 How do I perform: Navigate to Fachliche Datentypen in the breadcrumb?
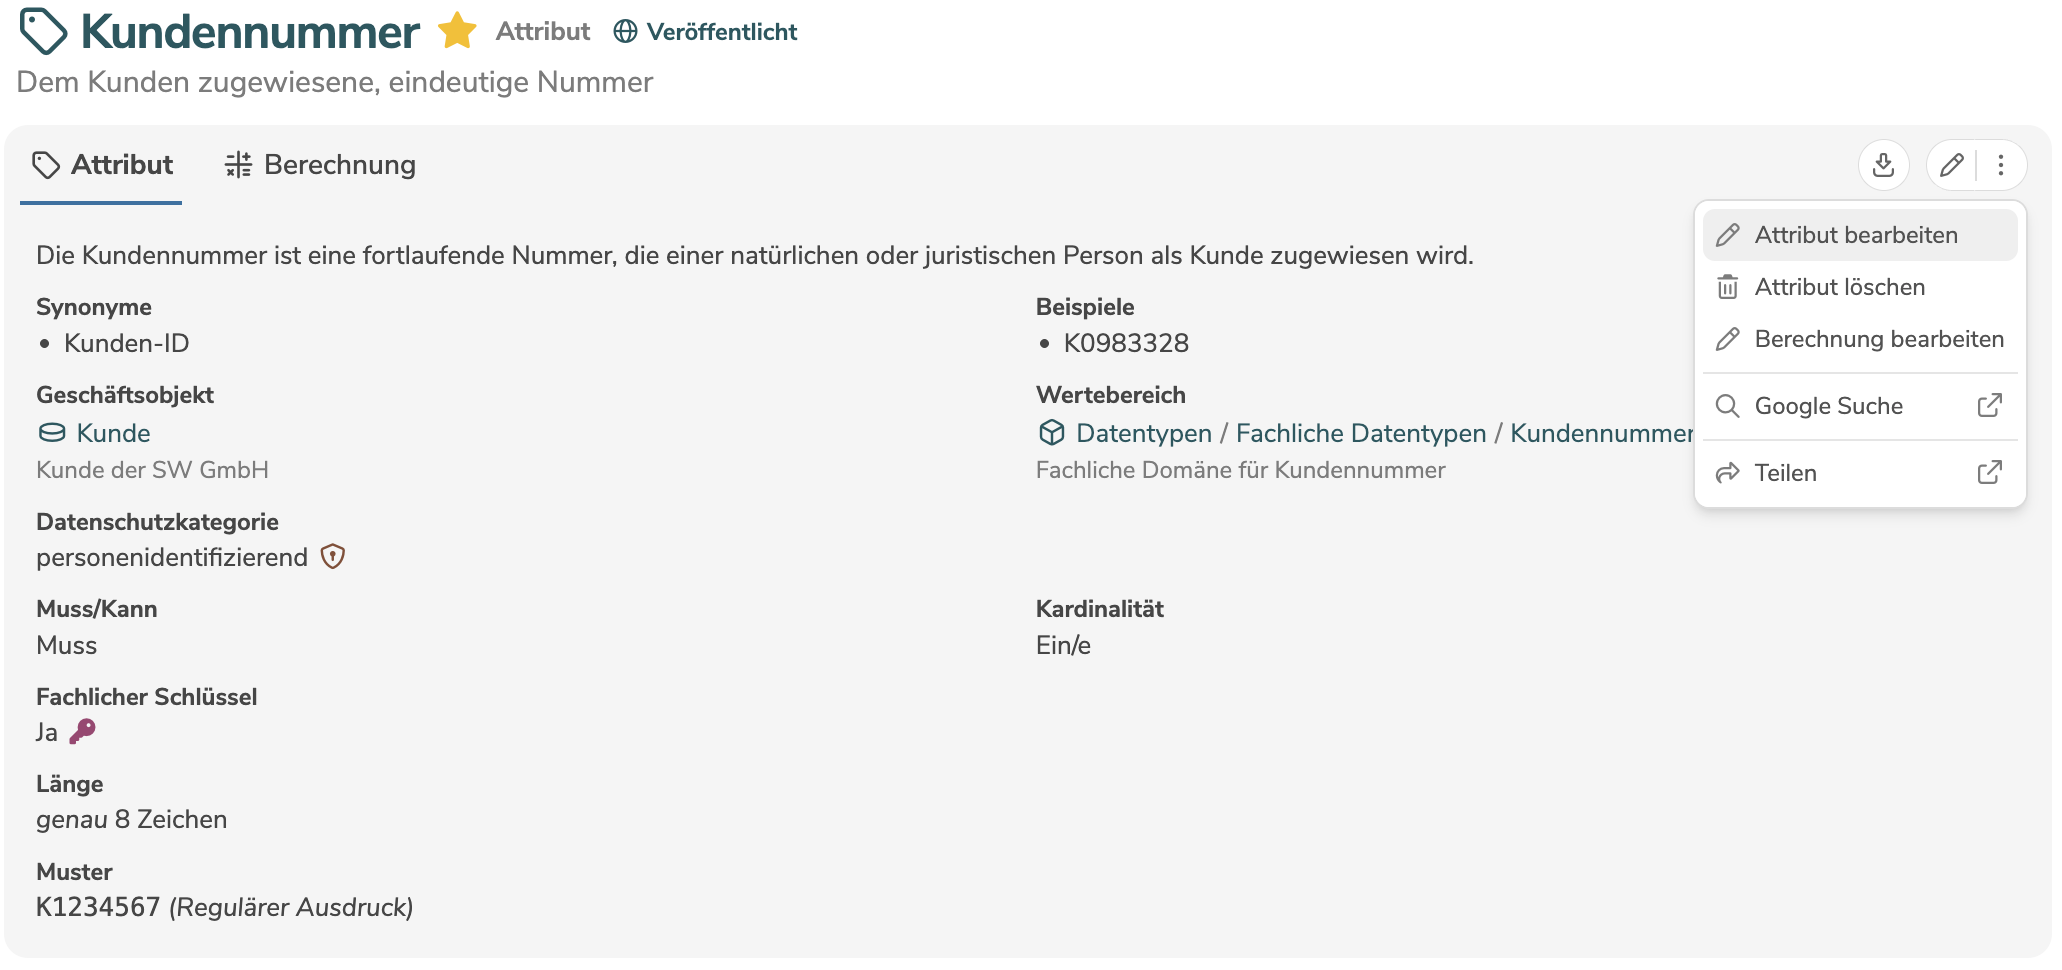1361,433
